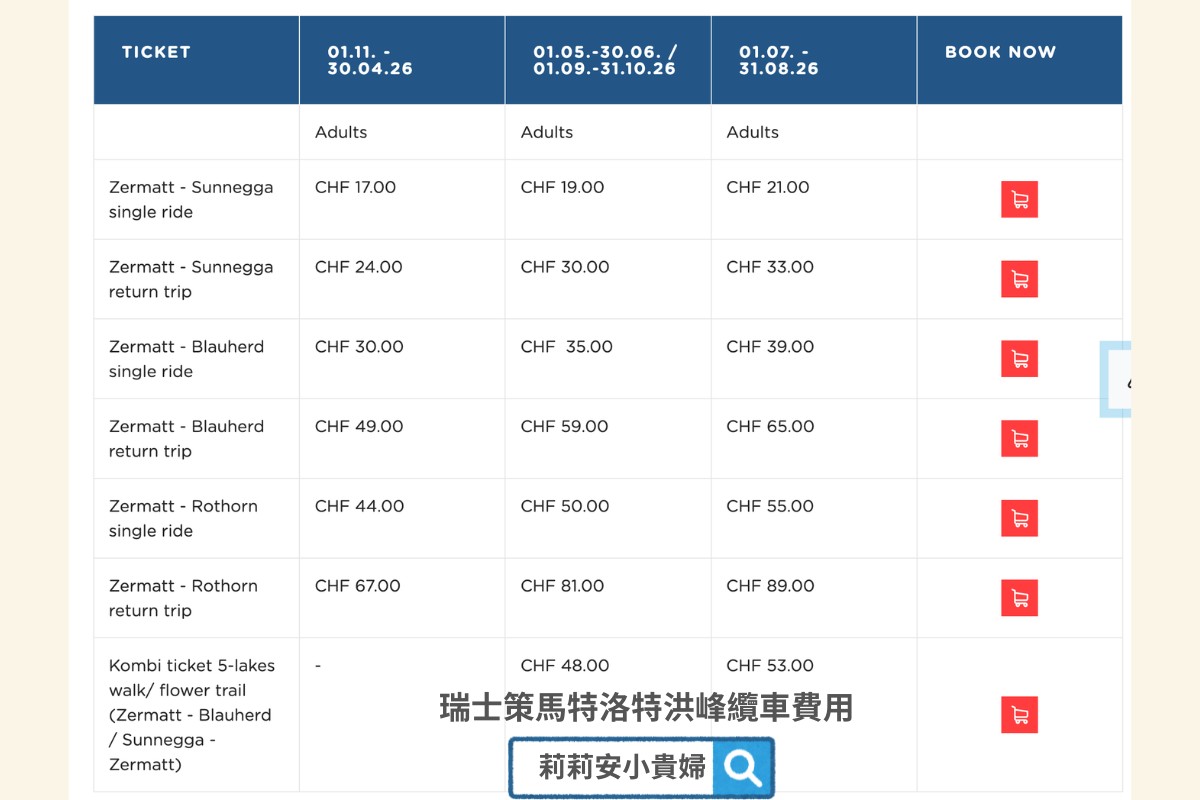This screenshot has height=800, width=1200.
Task: Select the CHF 89.00 price cell
Action: (770, 586)
